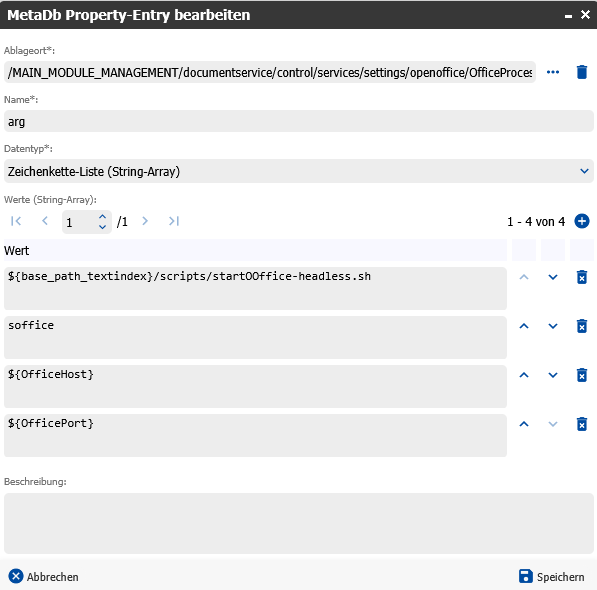Click the Speichern button
Viewport: 597px width, 590px height.
(x=551, y=576)
